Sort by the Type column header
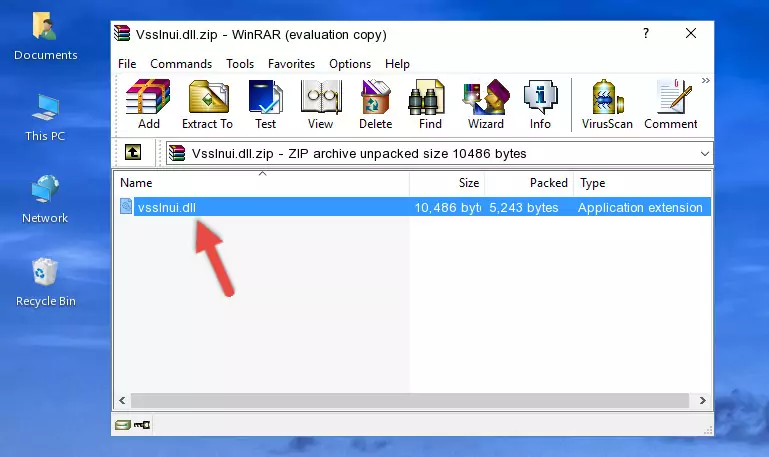The width and height of the screenshot is (769, 457). point(642,183)
